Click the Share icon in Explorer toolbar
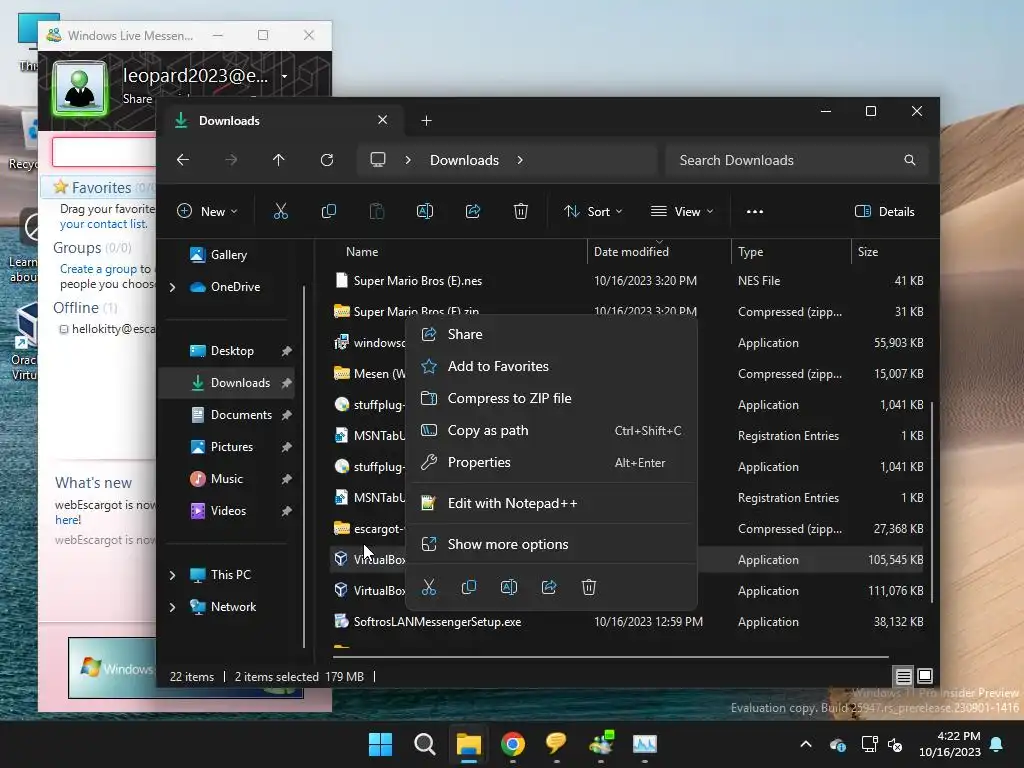 [473, 212]
